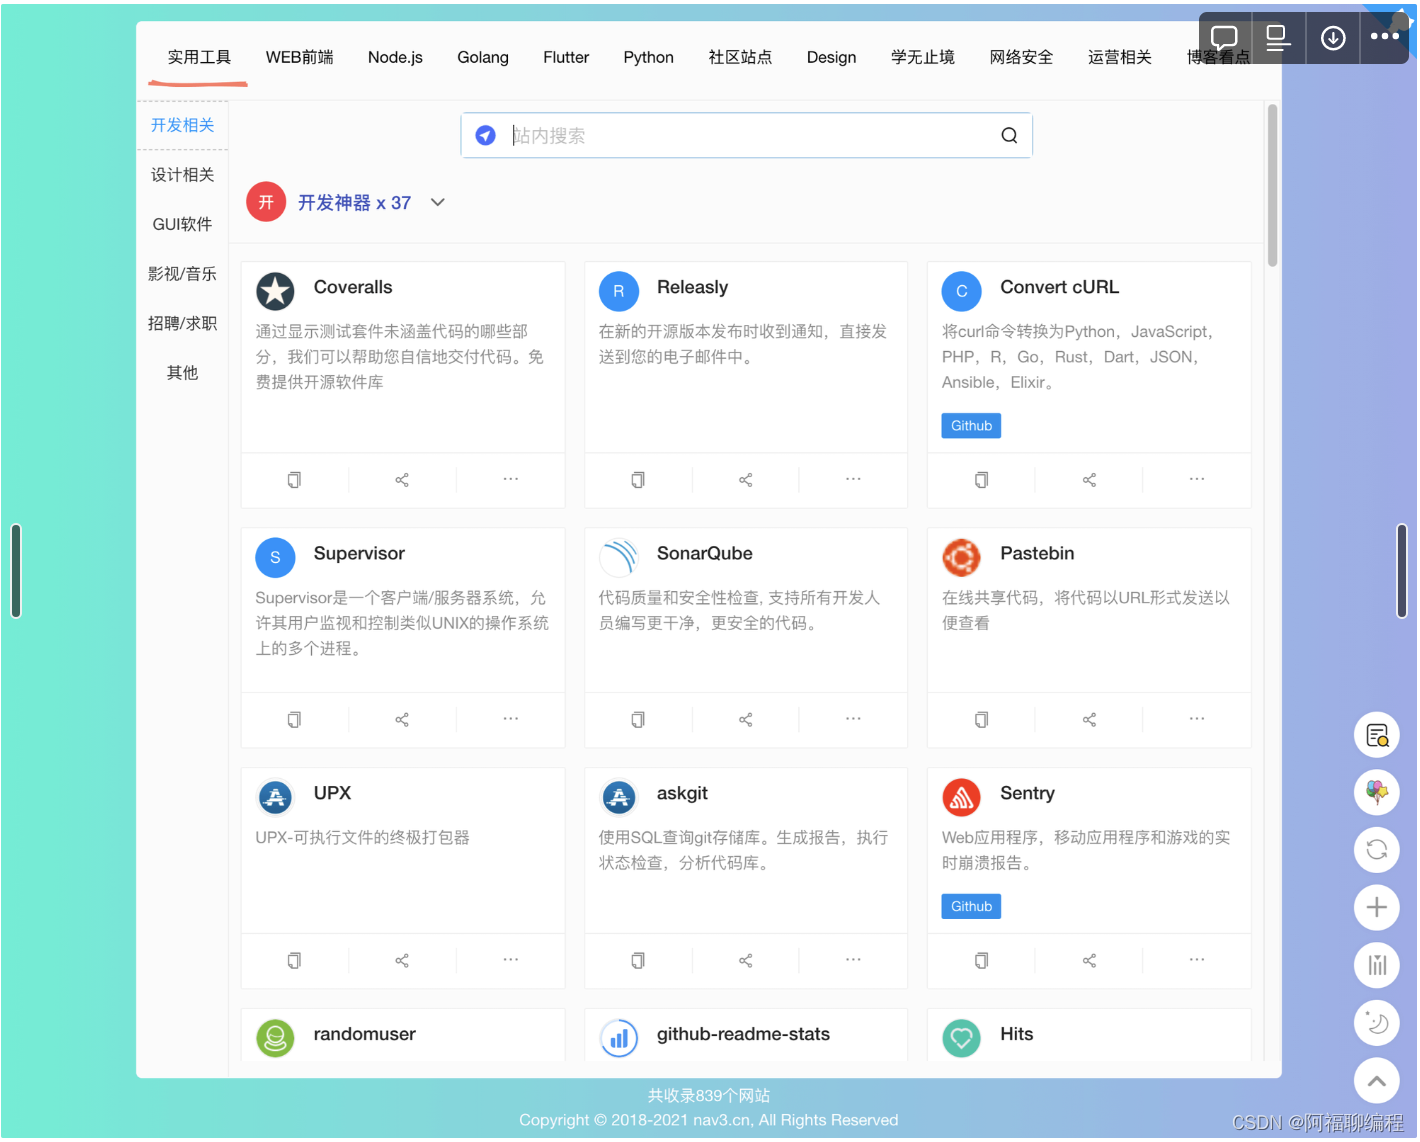Open the balloon-icon floating button
The width and height of the screenshot is (1420, 1142).
point(1377,793)
